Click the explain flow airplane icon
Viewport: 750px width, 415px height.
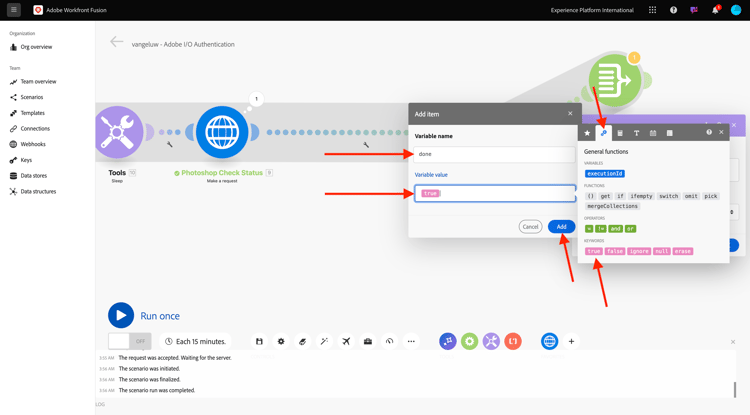[346, 341]
